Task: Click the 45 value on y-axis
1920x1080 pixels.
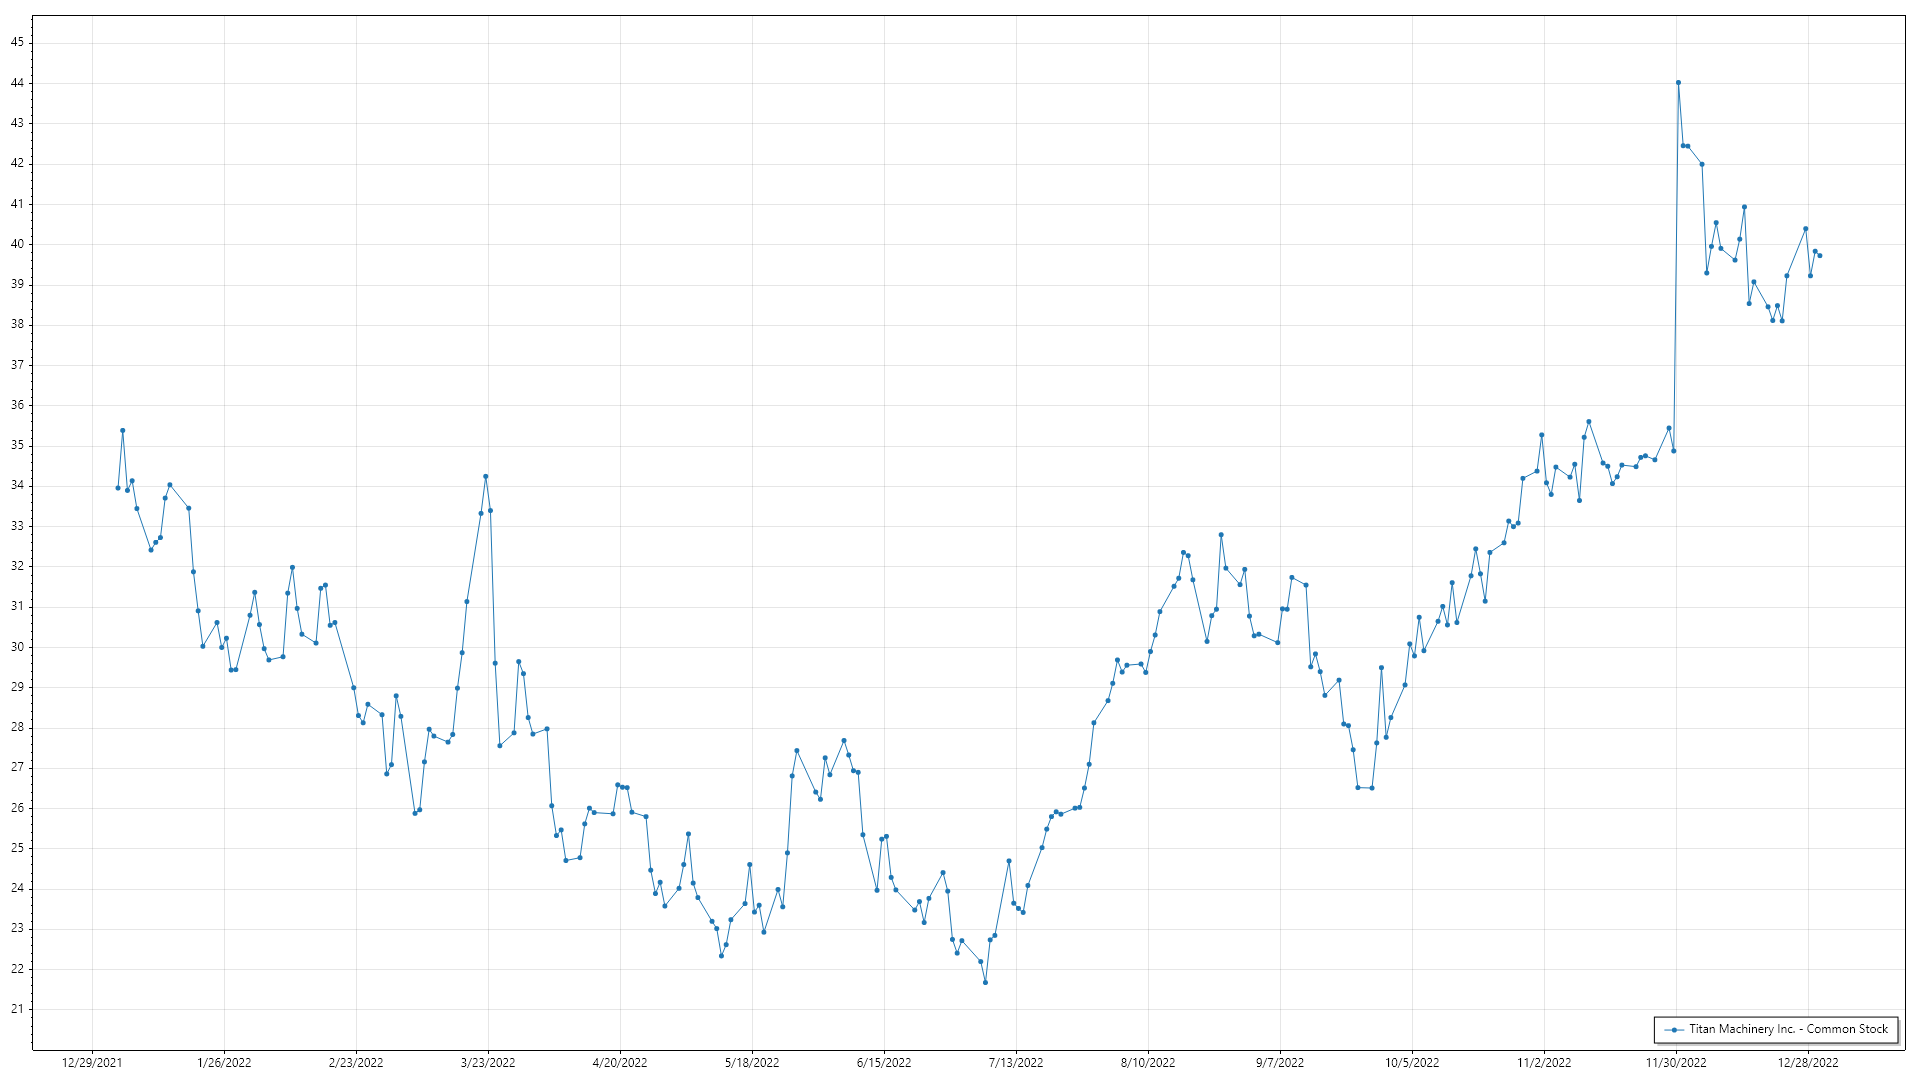Action: click(18, 42)
